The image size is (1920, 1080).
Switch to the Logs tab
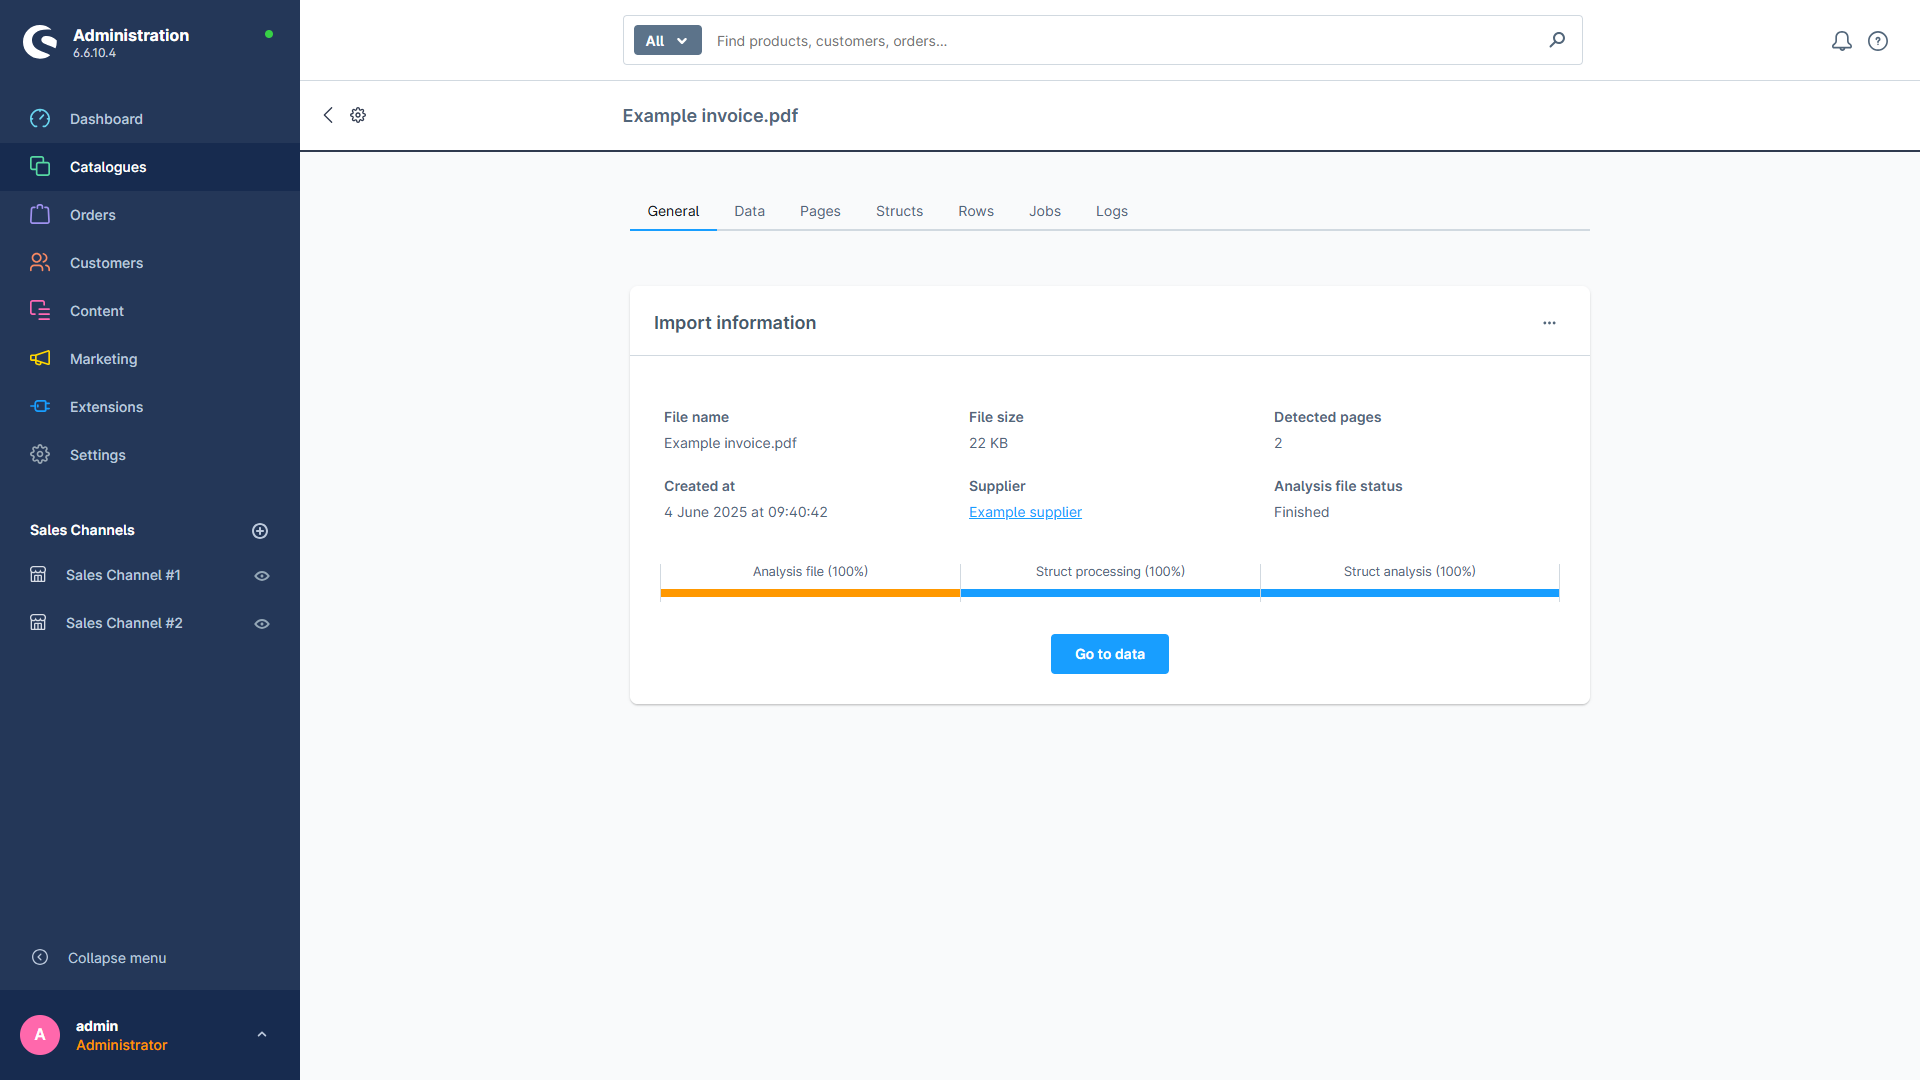[1111, 211]
